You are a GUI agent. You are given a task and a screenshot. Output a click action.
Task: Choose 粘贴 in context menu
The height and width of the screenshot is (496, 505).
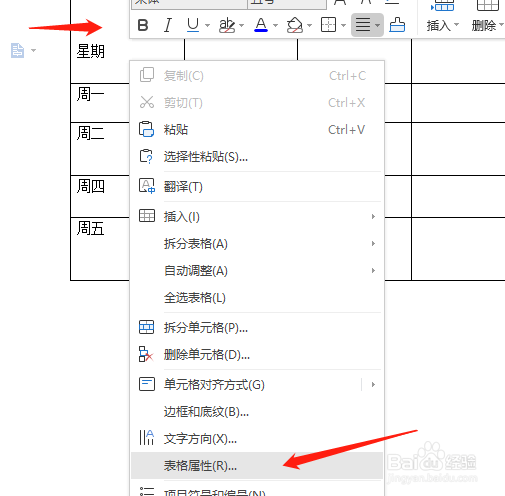pyautogui.click(x=257, y=130)
